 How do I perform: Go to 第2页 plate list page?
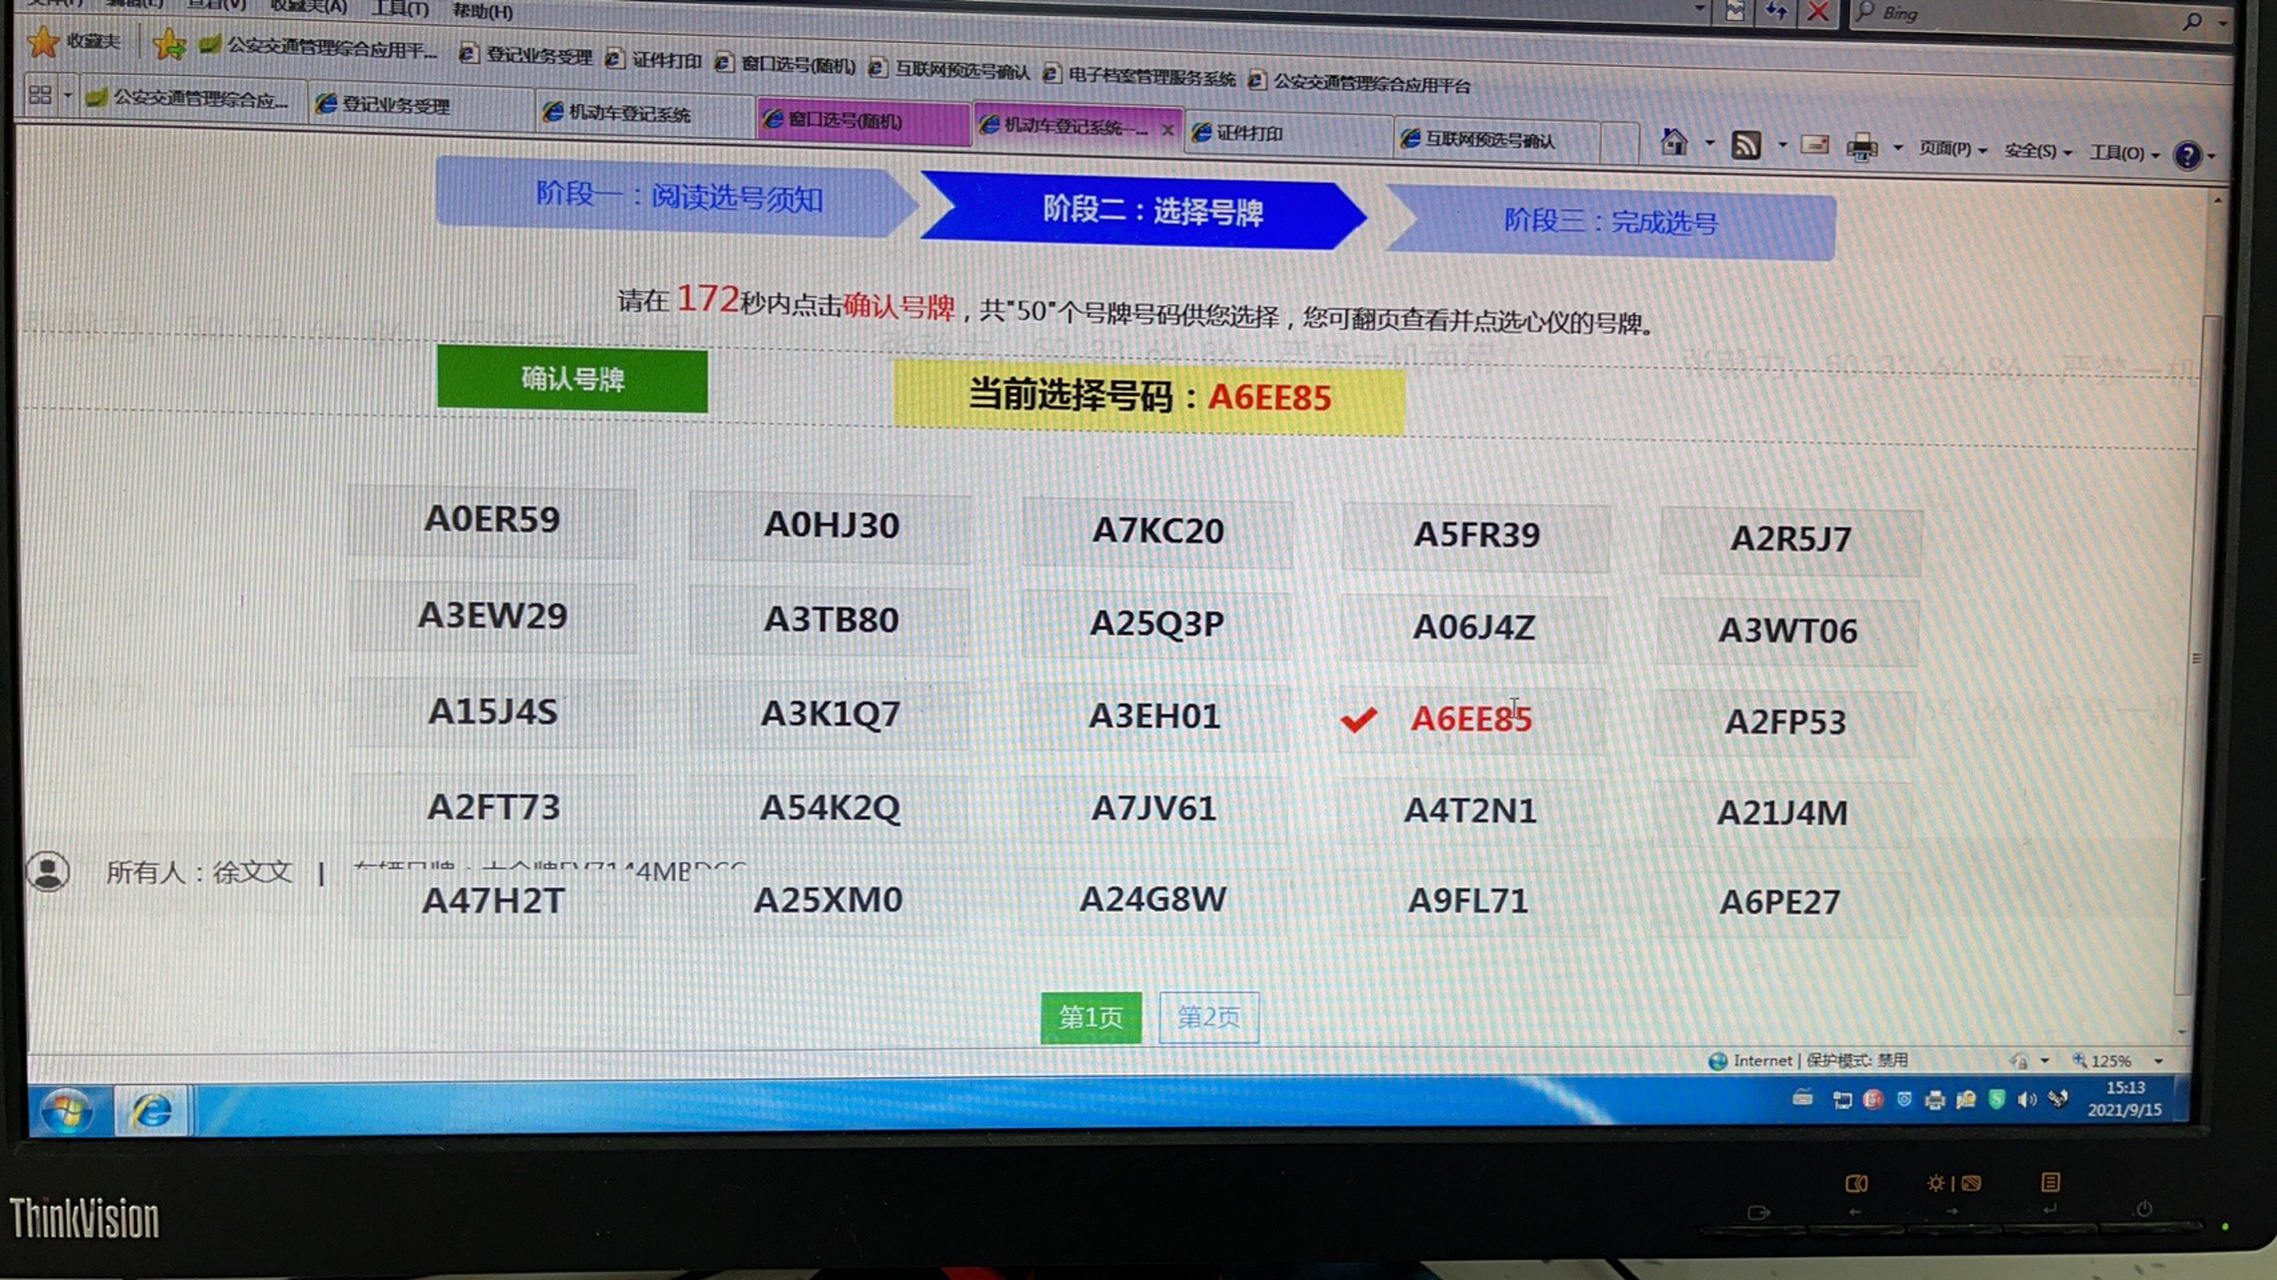point(1209,1017)
